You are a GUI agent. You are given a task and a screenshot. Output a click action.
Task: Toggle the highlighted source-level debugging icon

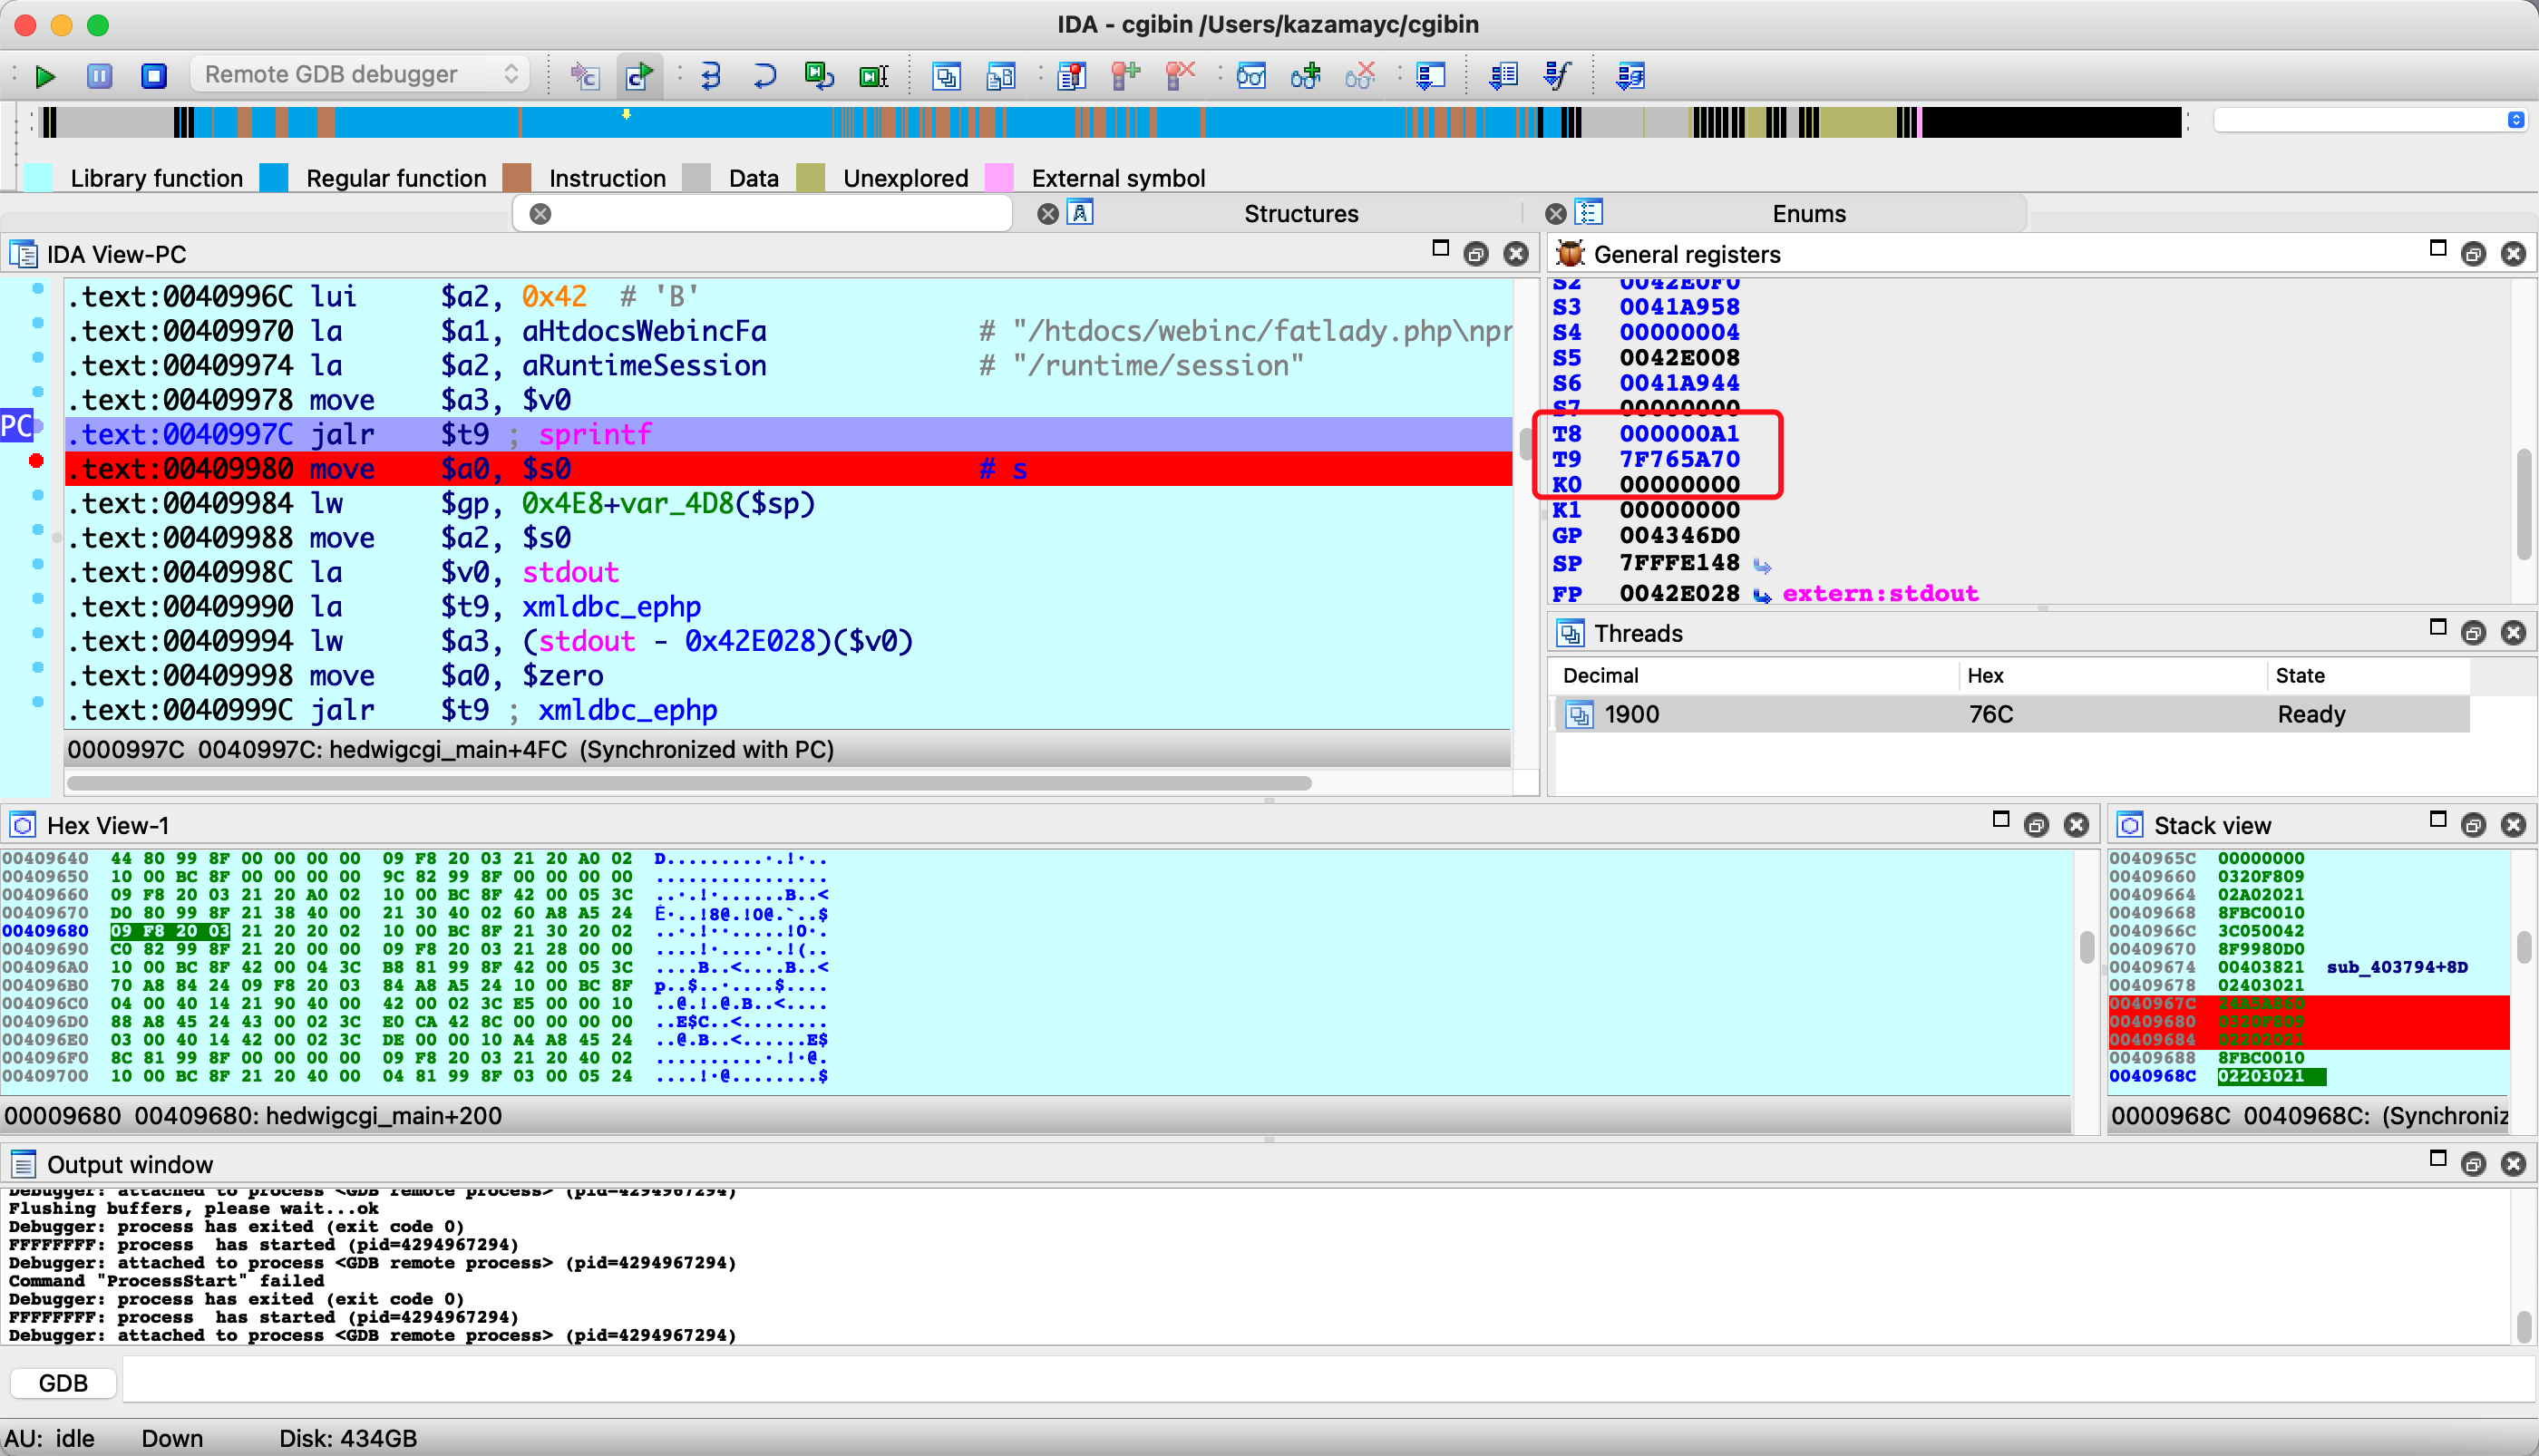(x=639, y=76)
